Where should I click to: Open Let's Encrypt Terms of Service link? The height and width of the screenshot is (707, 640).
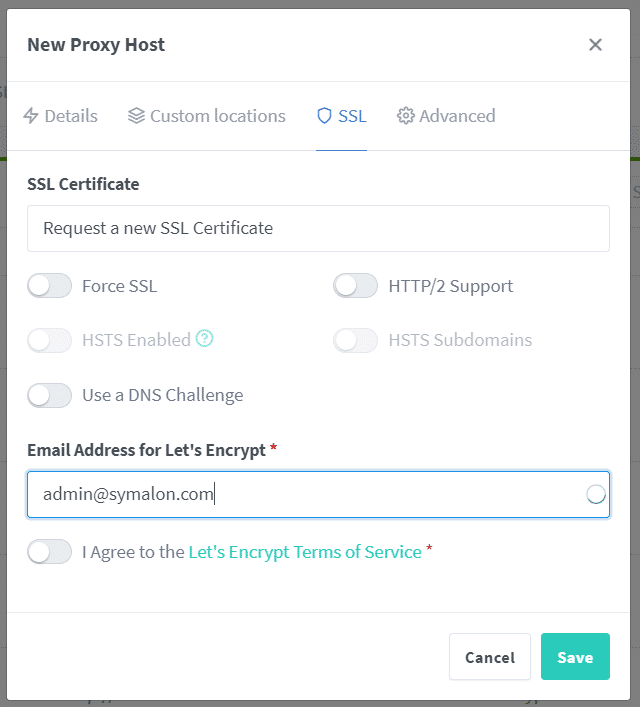tap(305, 552)
